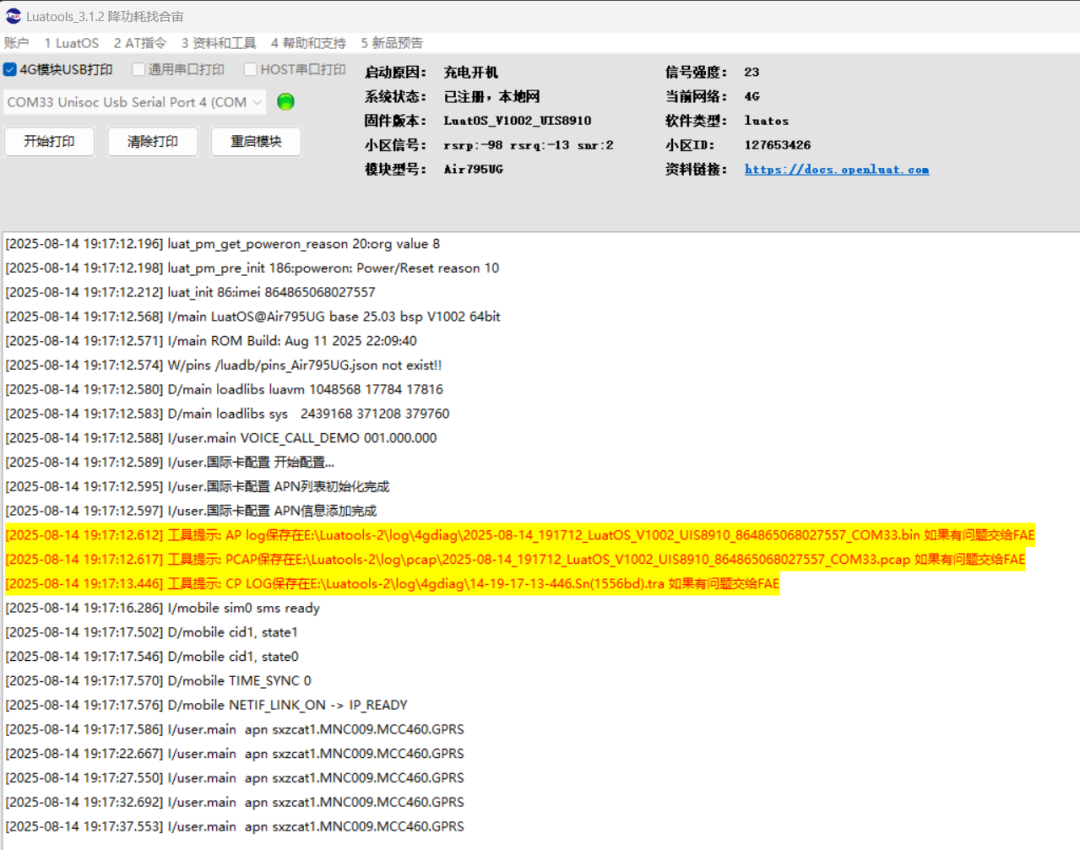Select the loadlibs luavm log line
The height and width of the screenshot is (850, 1080).
point(224,389)
